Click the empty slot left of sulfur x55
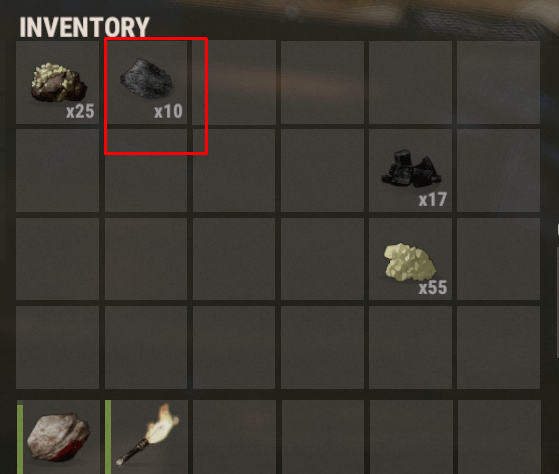The height and width of the screenshot is (474, 559). coord(322,259)
